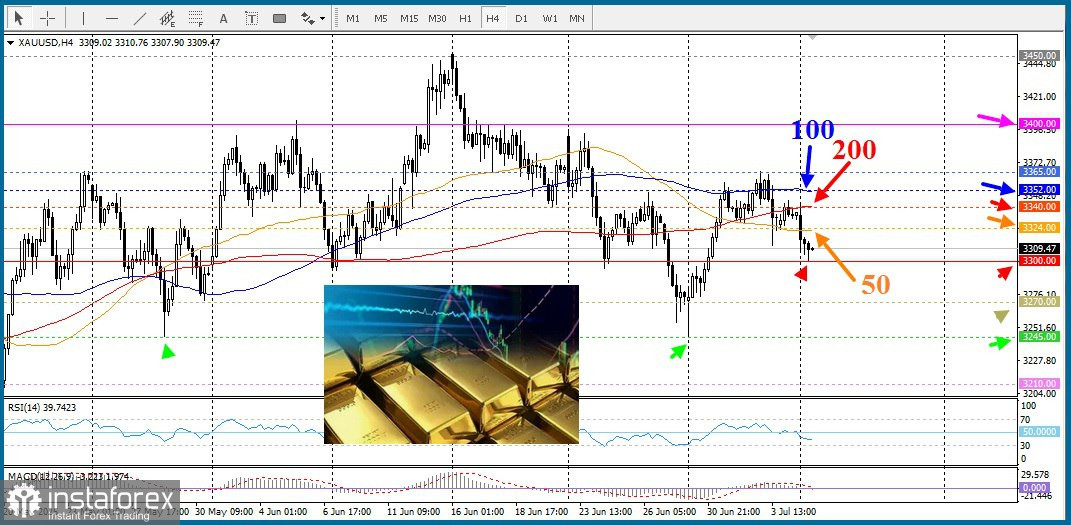Click the current price 3309.47 label
Image resolution: width=1071 pixels, height=525 pixels.
[1039, 249]
